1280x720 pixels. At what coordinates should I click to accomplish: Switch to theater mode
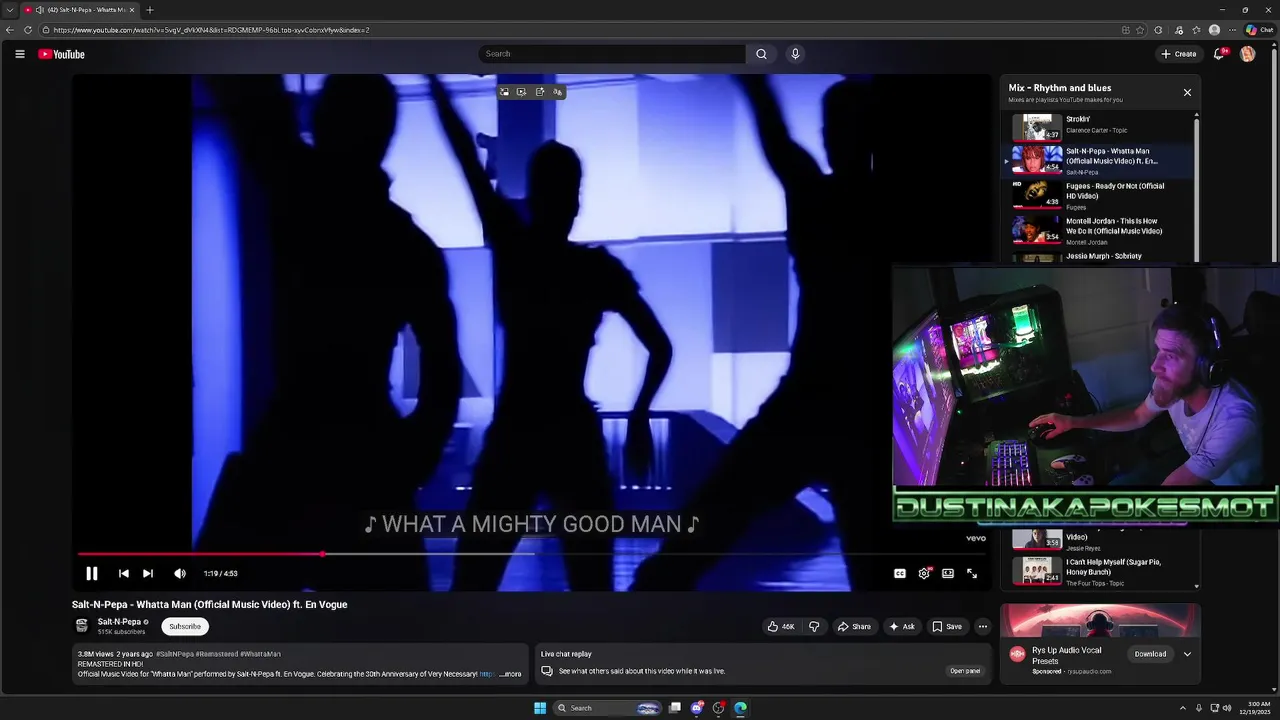tap(948, 573)
